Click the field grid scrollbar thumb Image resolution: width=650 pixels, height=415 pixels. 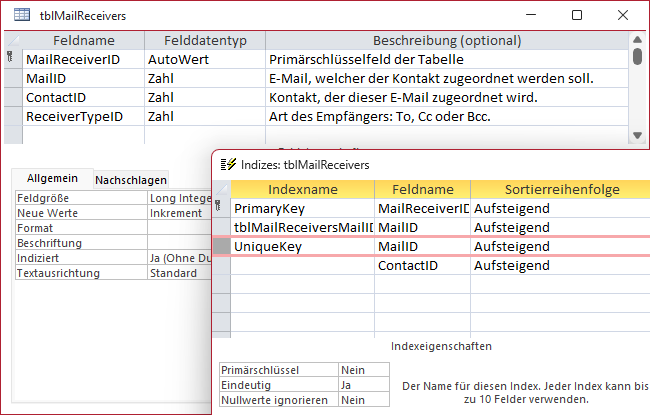point(638,56)
